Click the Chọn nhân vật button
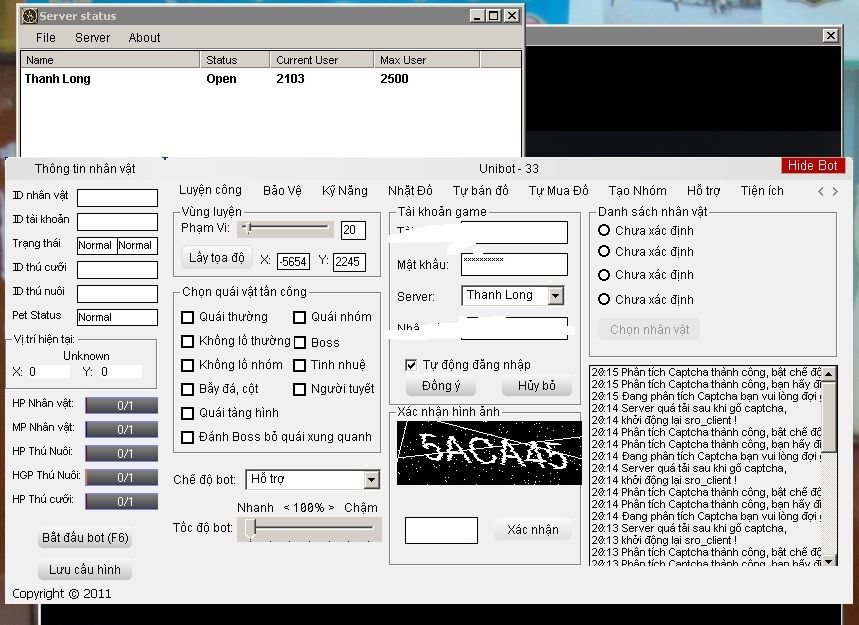The width and height of the screenshot is (859, 625). click(x=649, y=330)
